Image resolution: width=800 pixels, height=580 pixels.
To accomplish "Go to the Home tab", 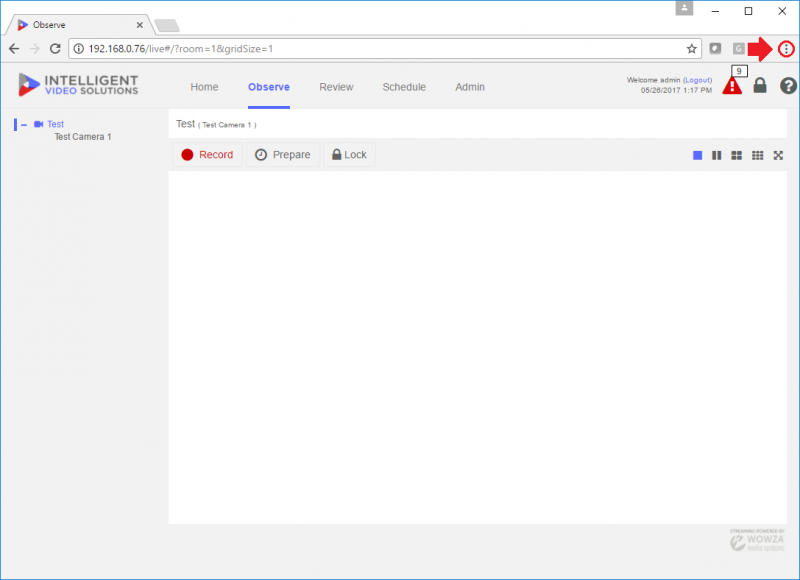I will (204, 87).
